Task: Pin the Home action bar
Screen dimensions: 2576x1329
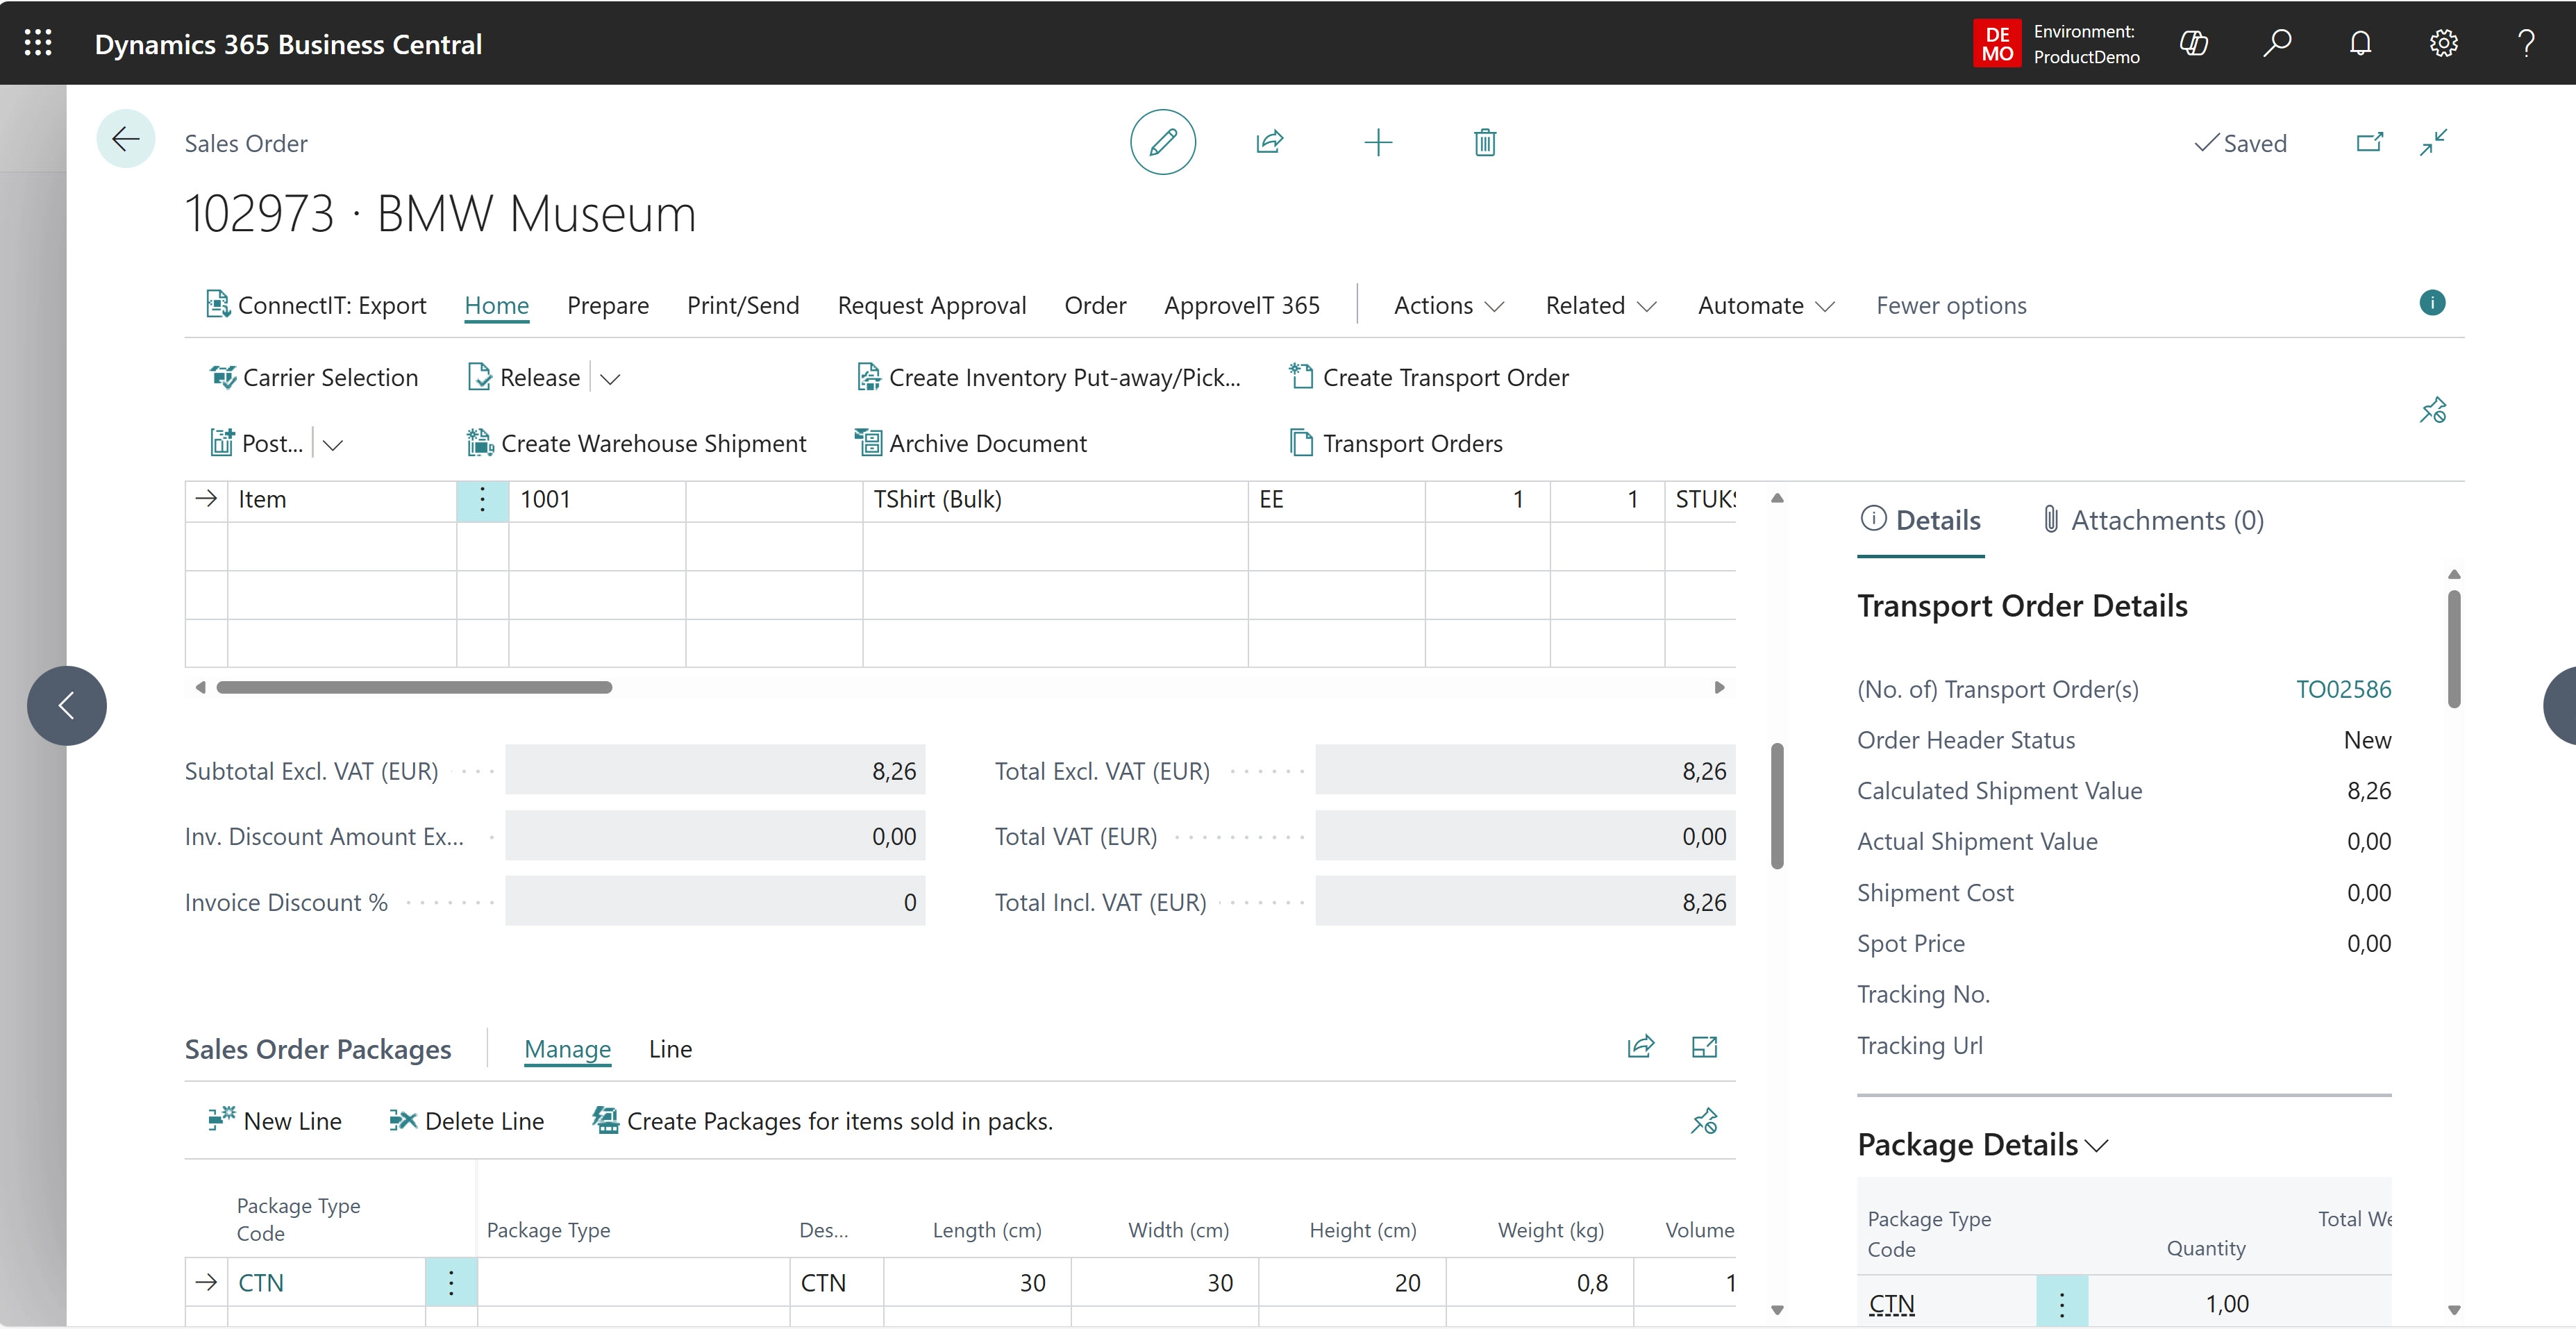Action: [2433, 410]
